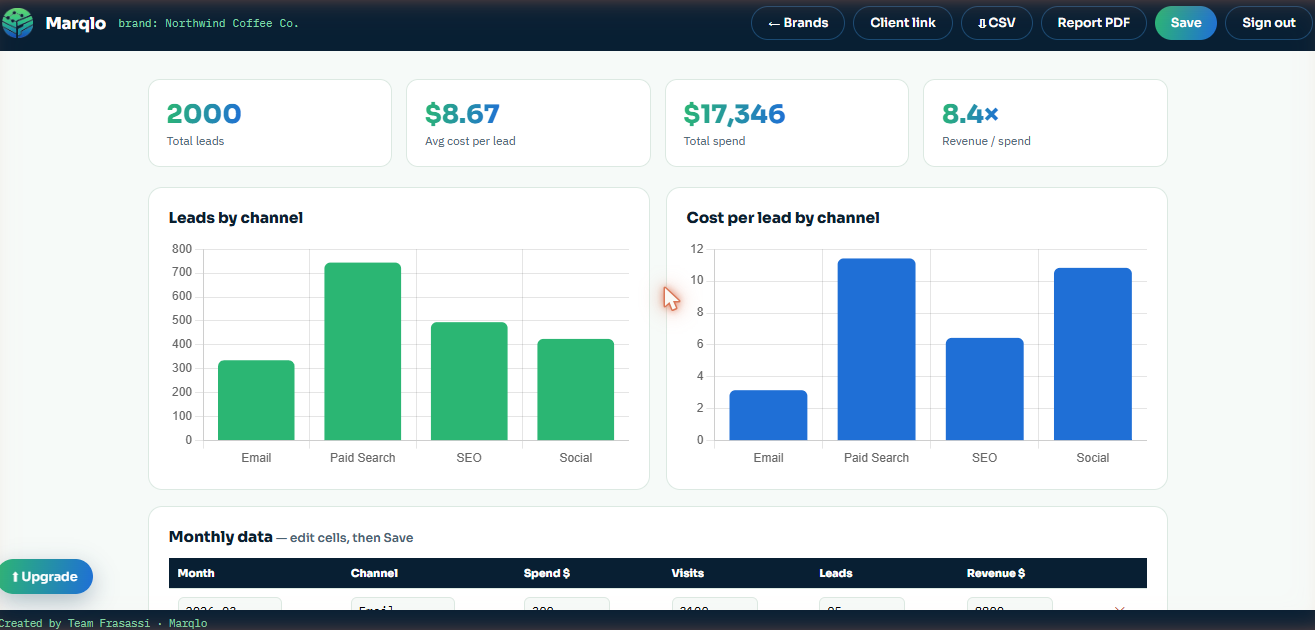Image resolution: width=1315 pixels, height=630 pixels.
Task: Select the 2000 Total leads value
Action: coord(204,114)
